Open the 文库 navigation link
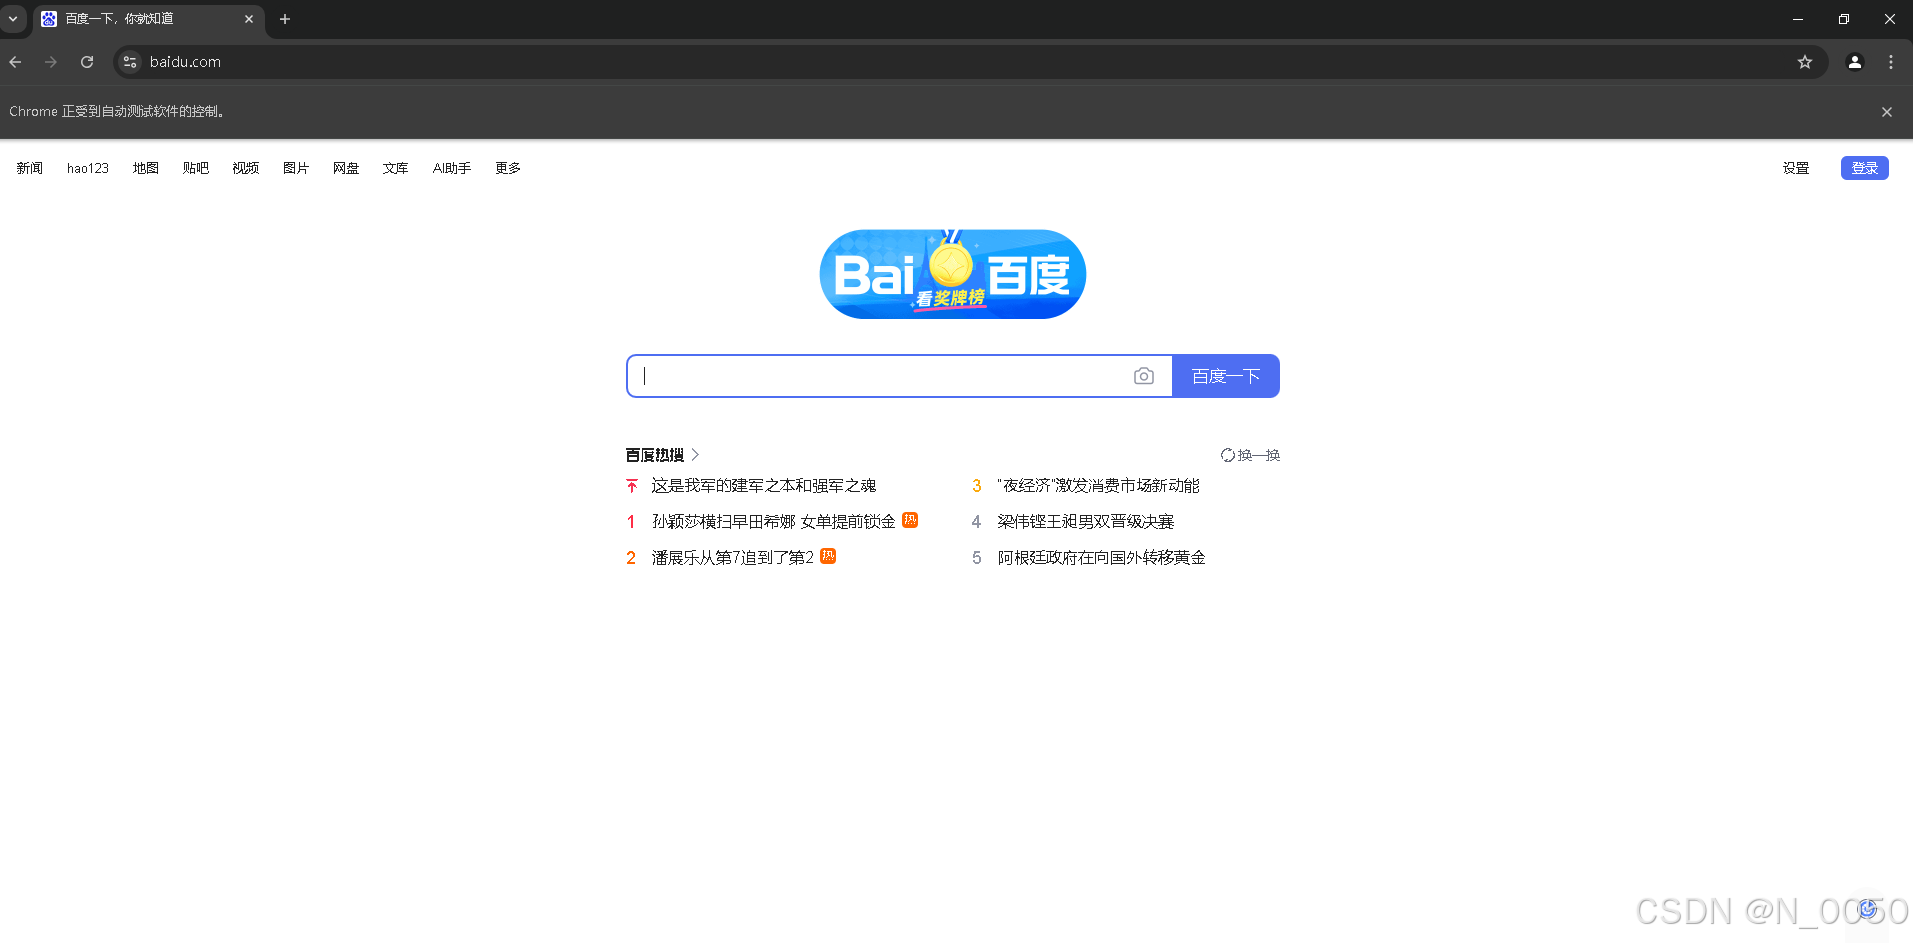The image size is (1913, 943). pos(396,168)
